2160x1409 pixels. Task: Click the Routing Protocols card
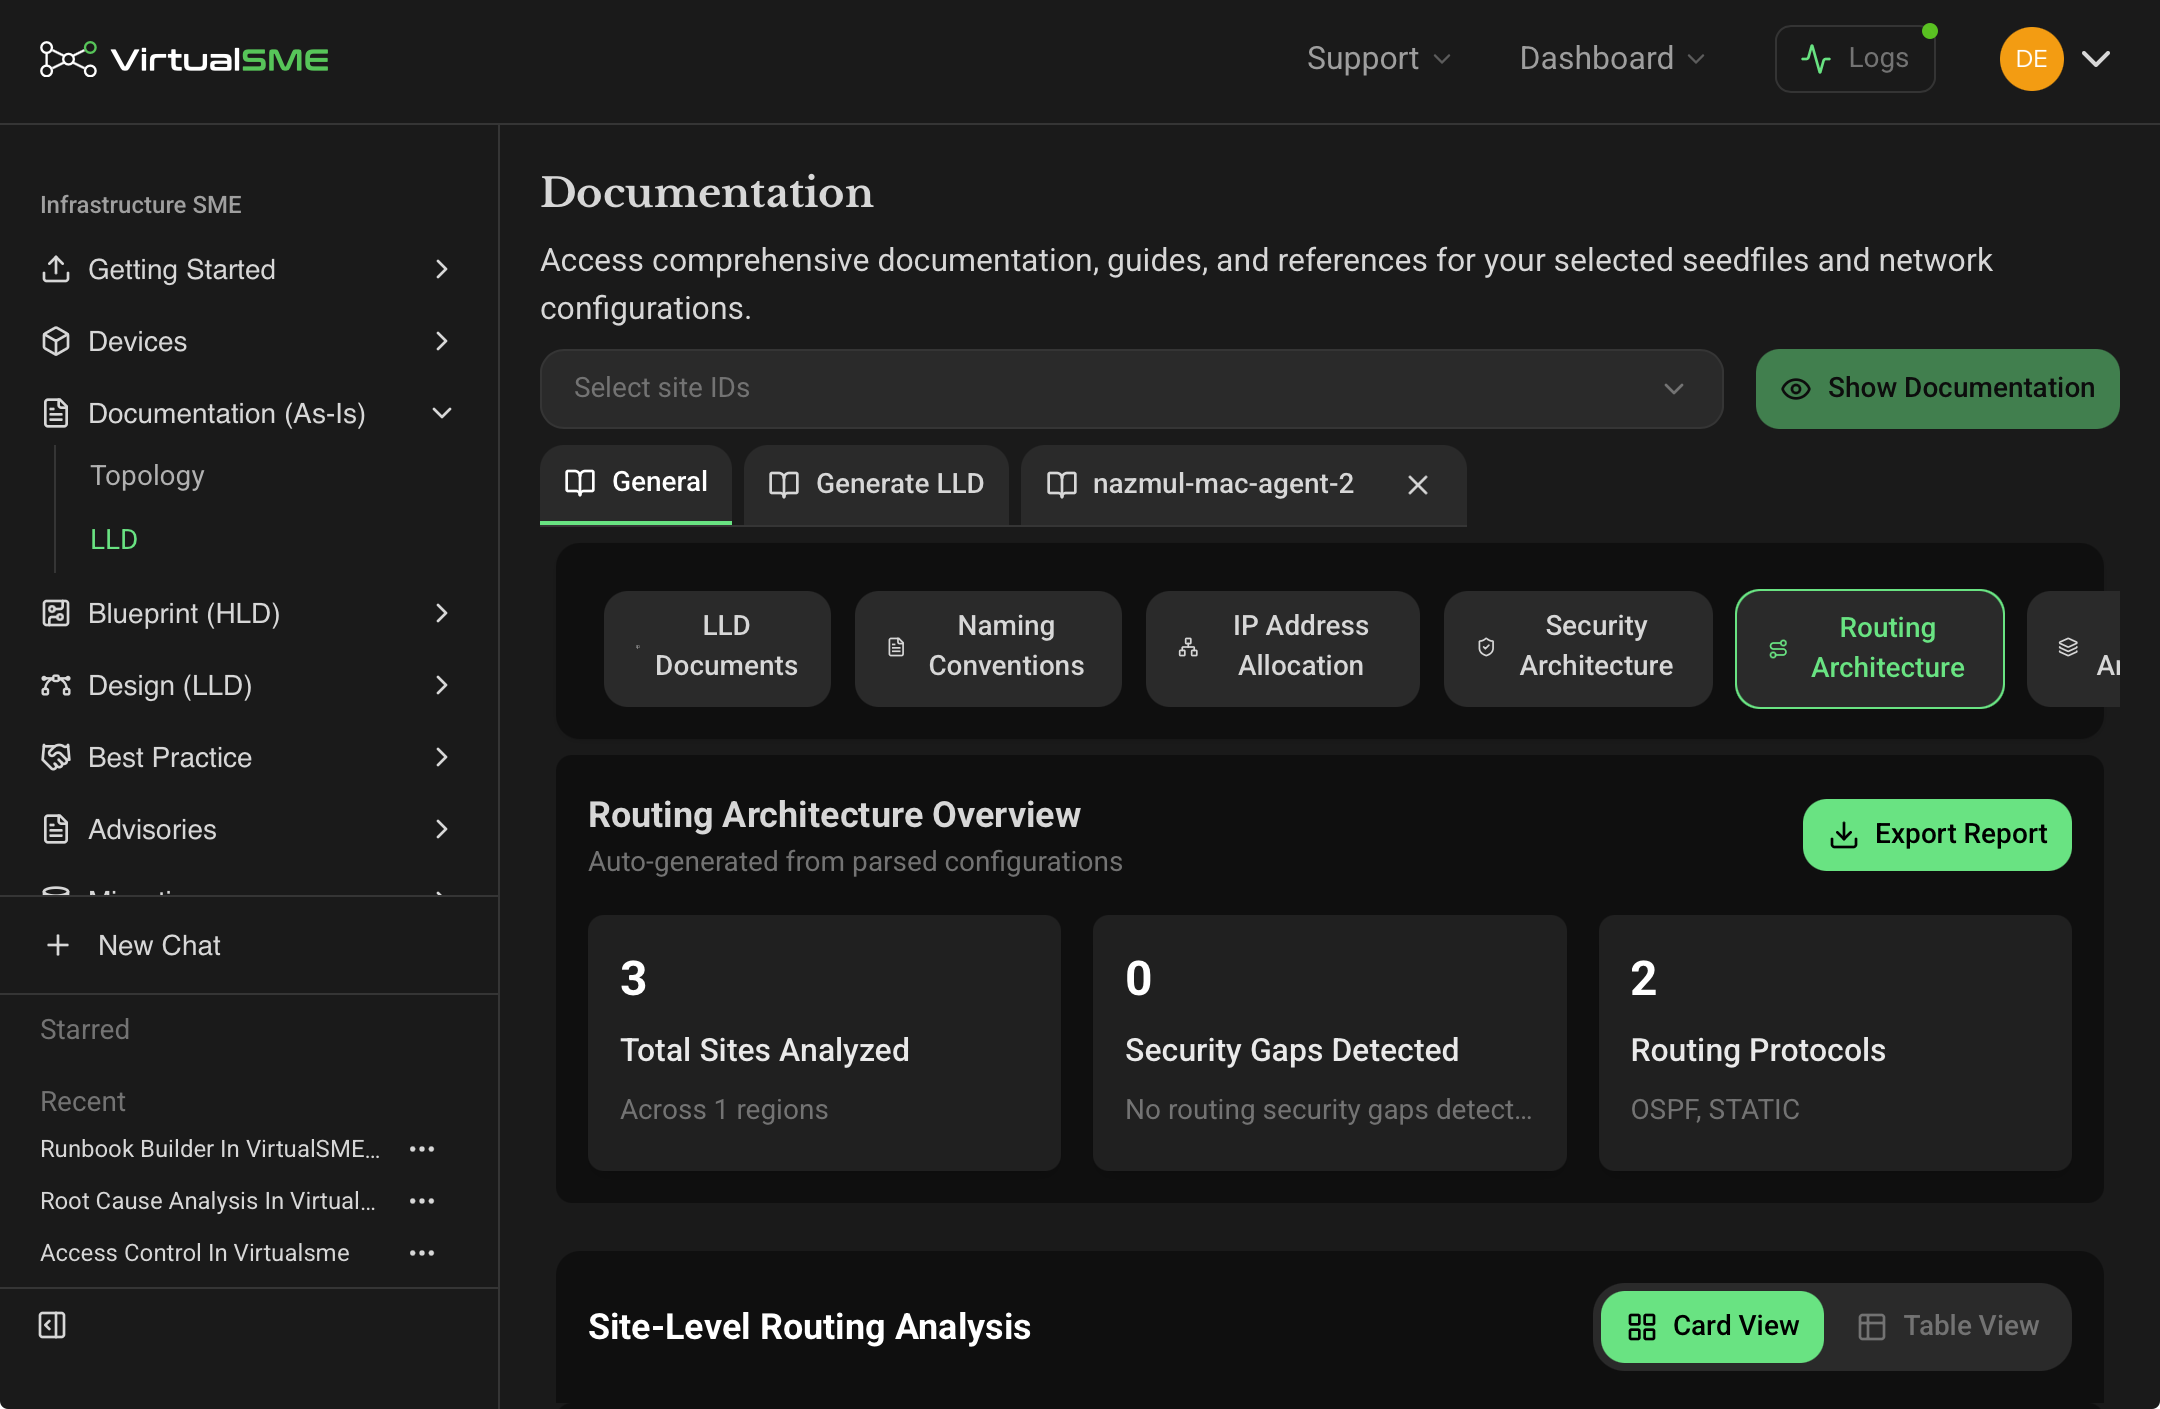[x=1835, y=1043]
